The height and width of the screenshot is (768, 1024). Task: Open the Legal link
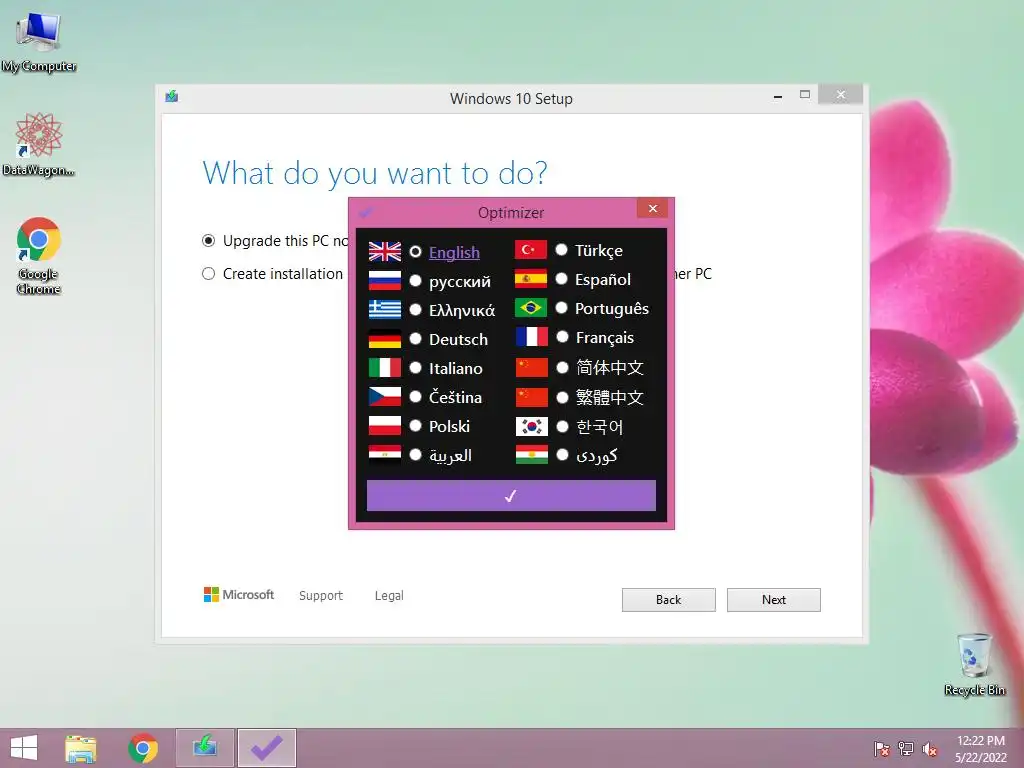389,596
